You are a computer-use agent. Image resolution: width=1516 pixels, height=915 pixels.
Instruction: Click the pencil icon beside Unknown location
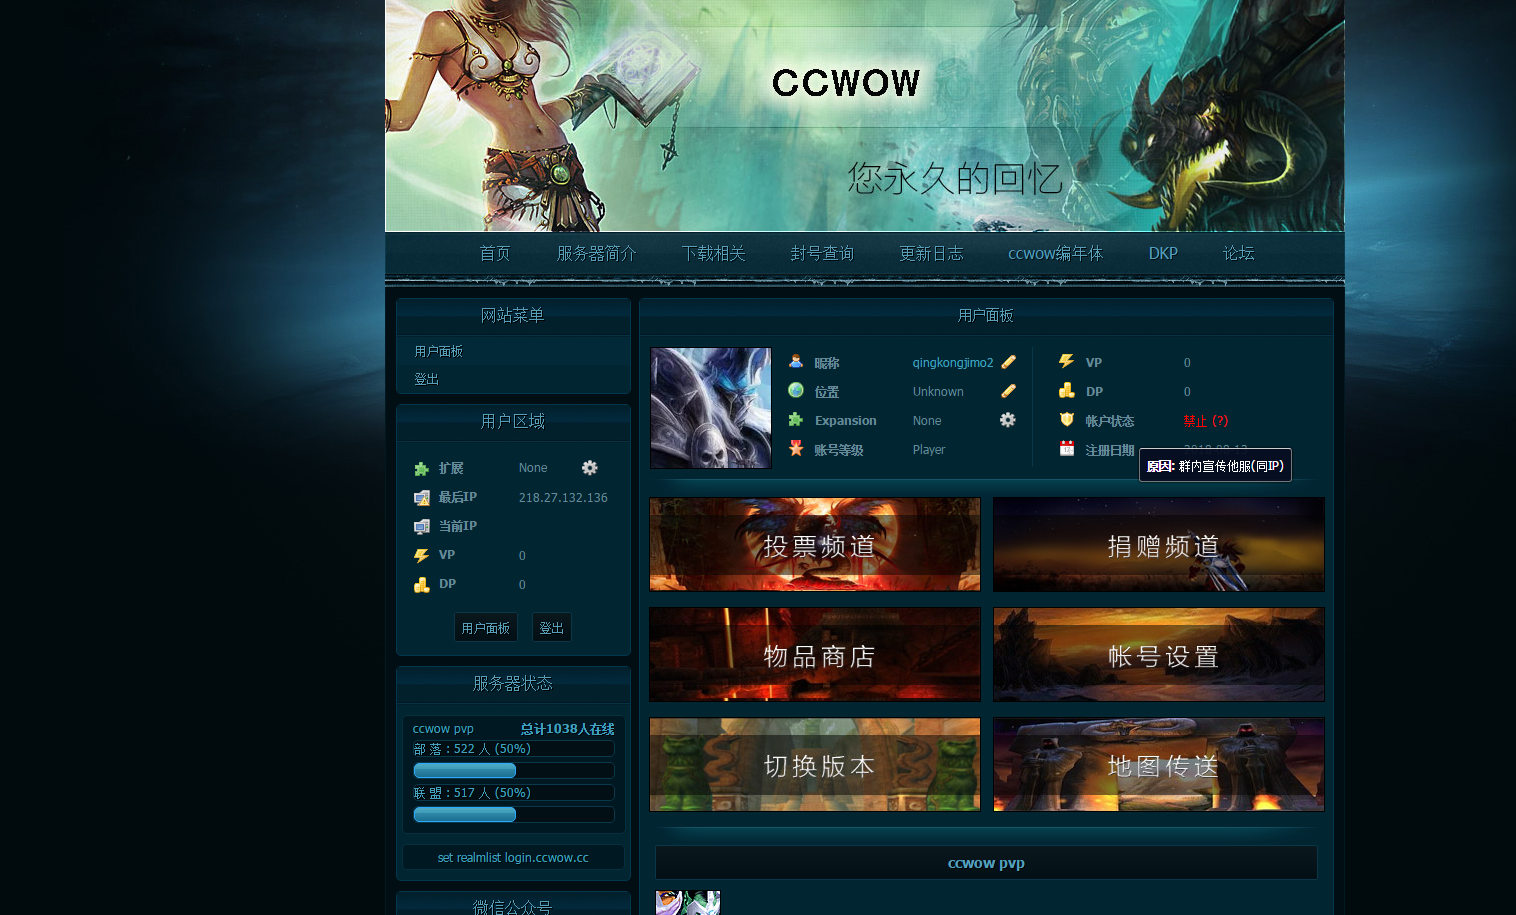point(1008,391)
